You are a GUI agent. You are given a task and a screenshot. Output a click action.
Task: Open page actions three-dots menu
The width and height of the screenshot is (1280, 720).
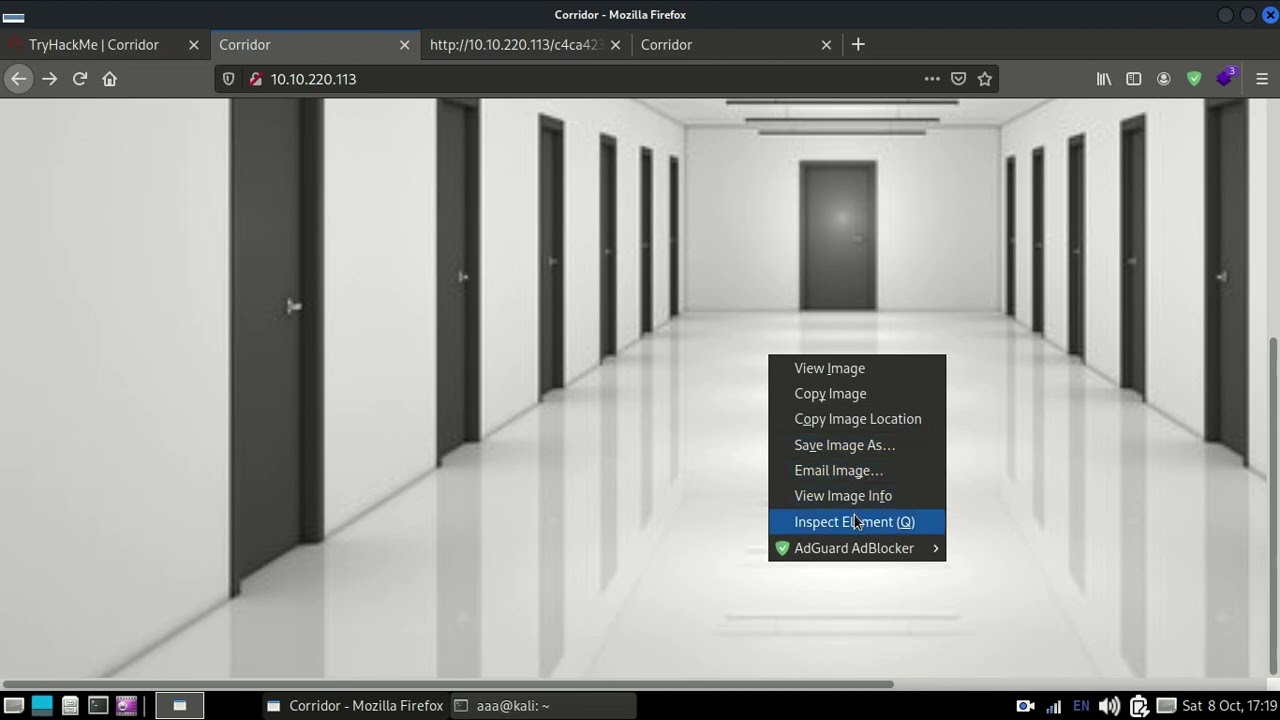tap(932, 79)
